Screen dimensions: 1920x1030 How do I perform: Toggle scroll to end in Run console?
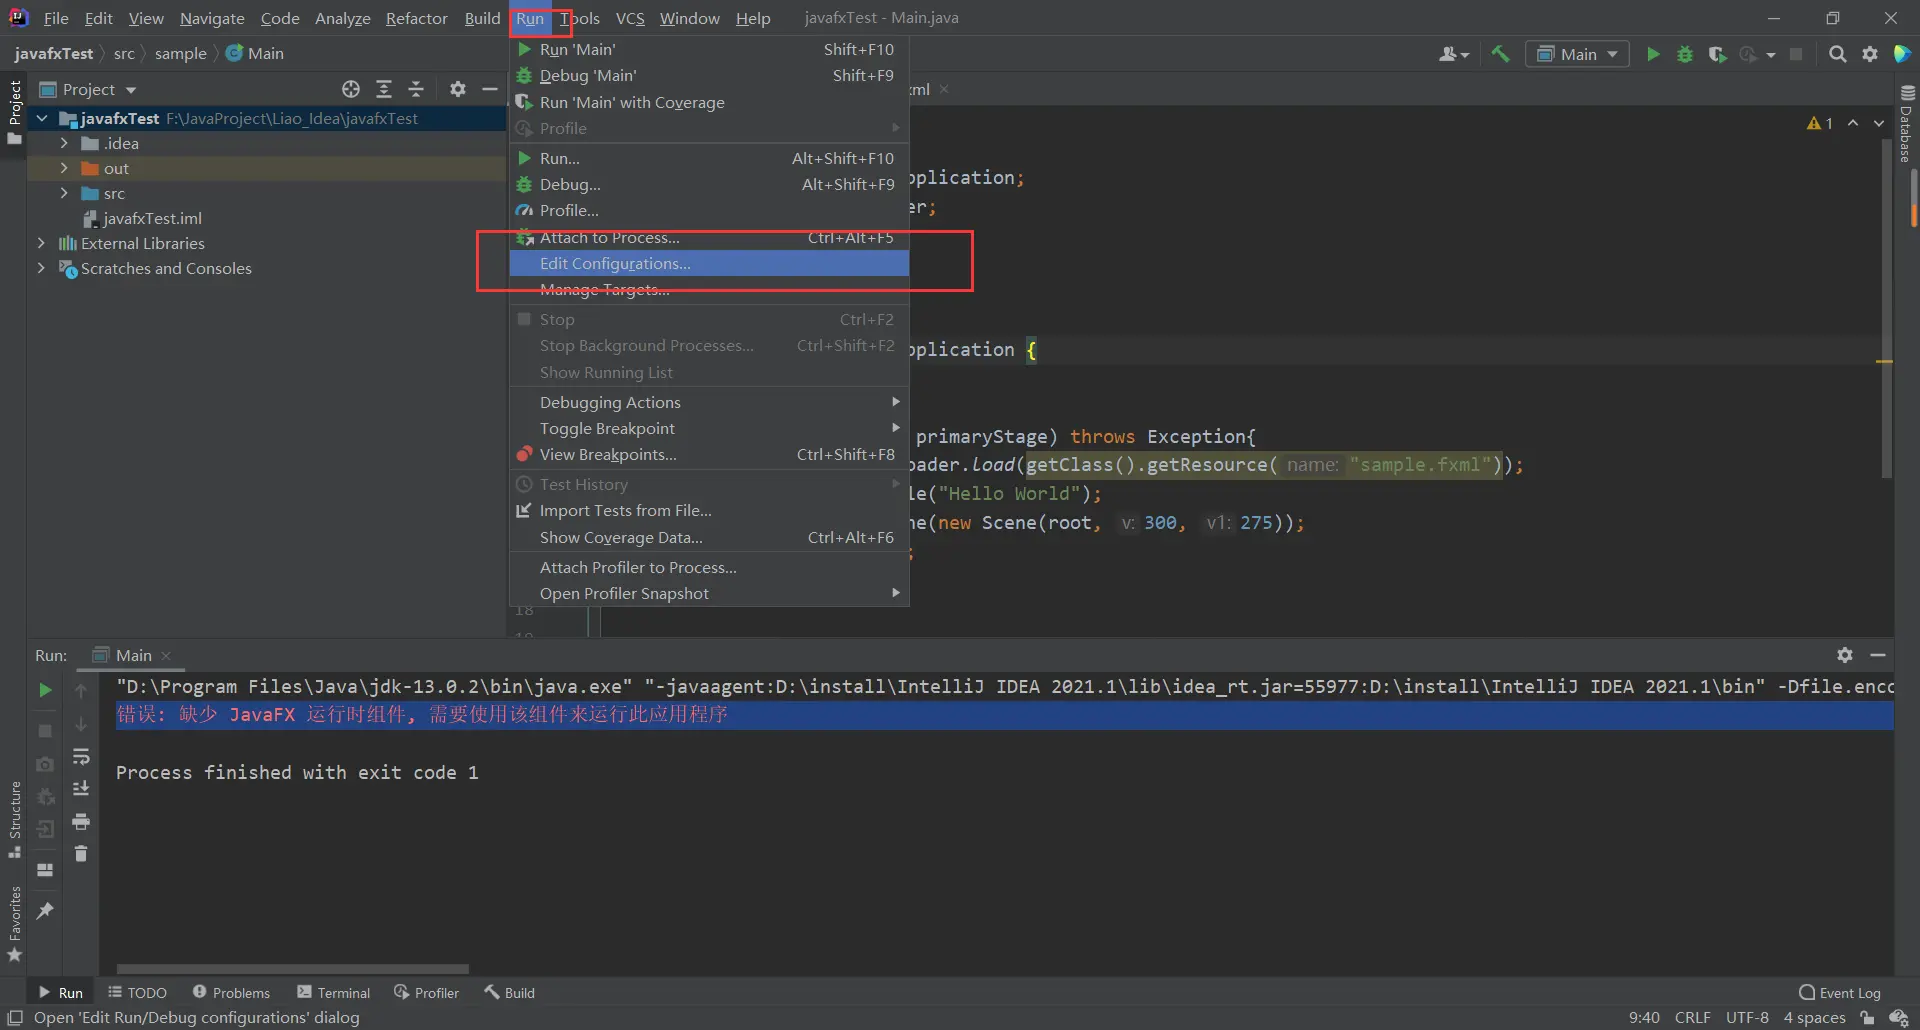tap(81, 789)
